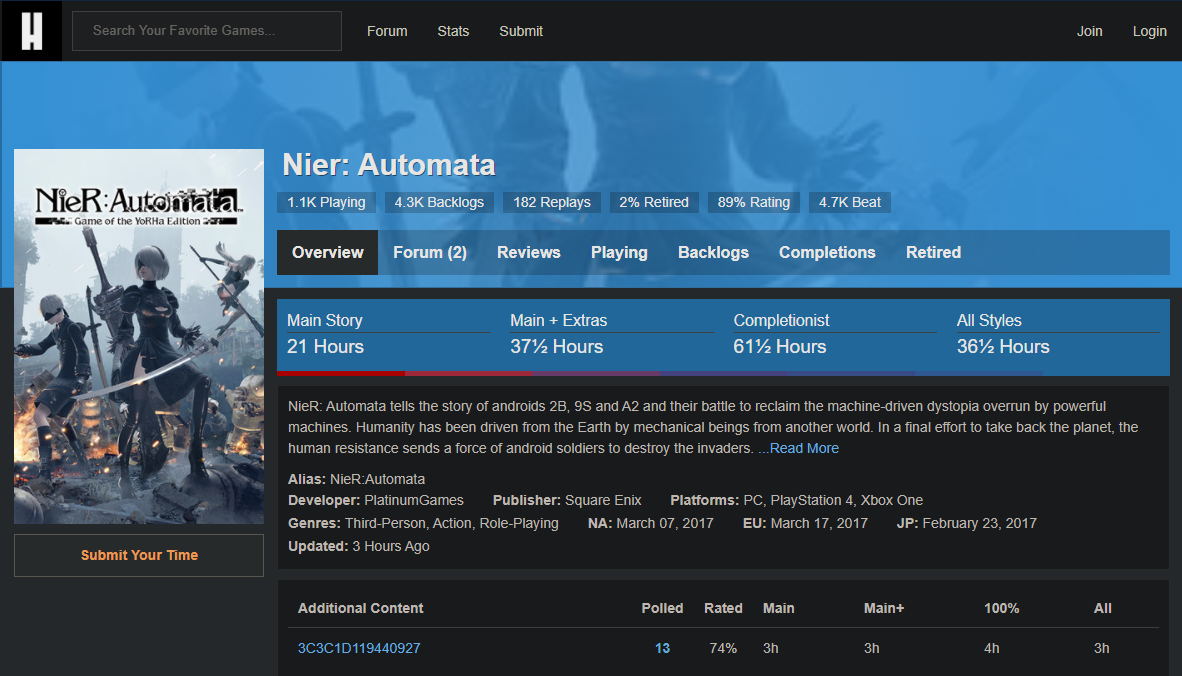Switch to the Playing tab
Screen dimensions: 1182x676
[619, 252]
